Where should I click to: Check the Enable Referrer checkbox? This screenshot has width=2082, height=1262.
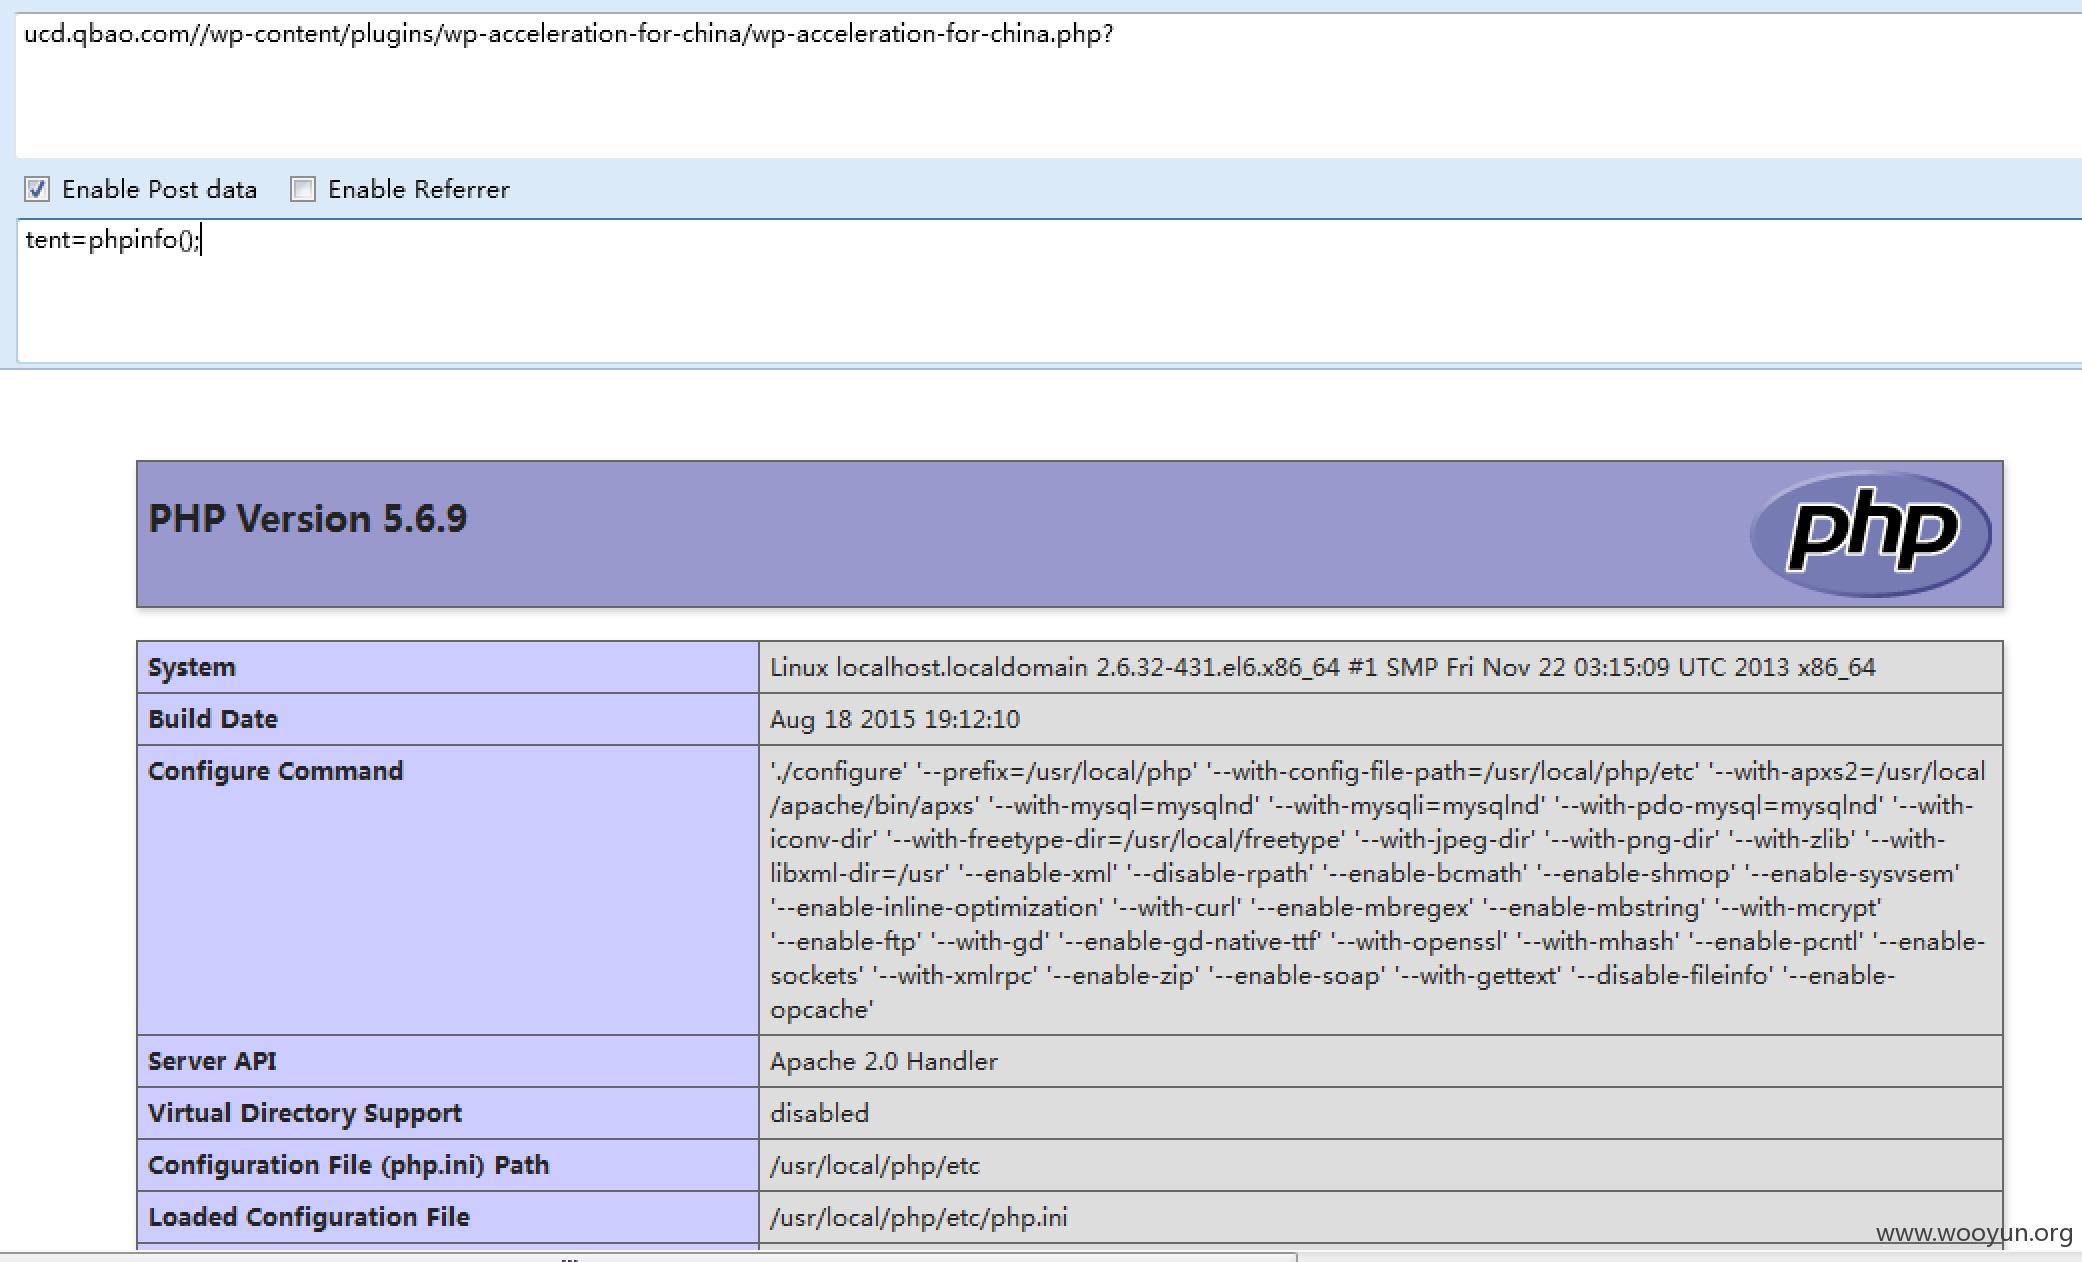tap(303, 189)
